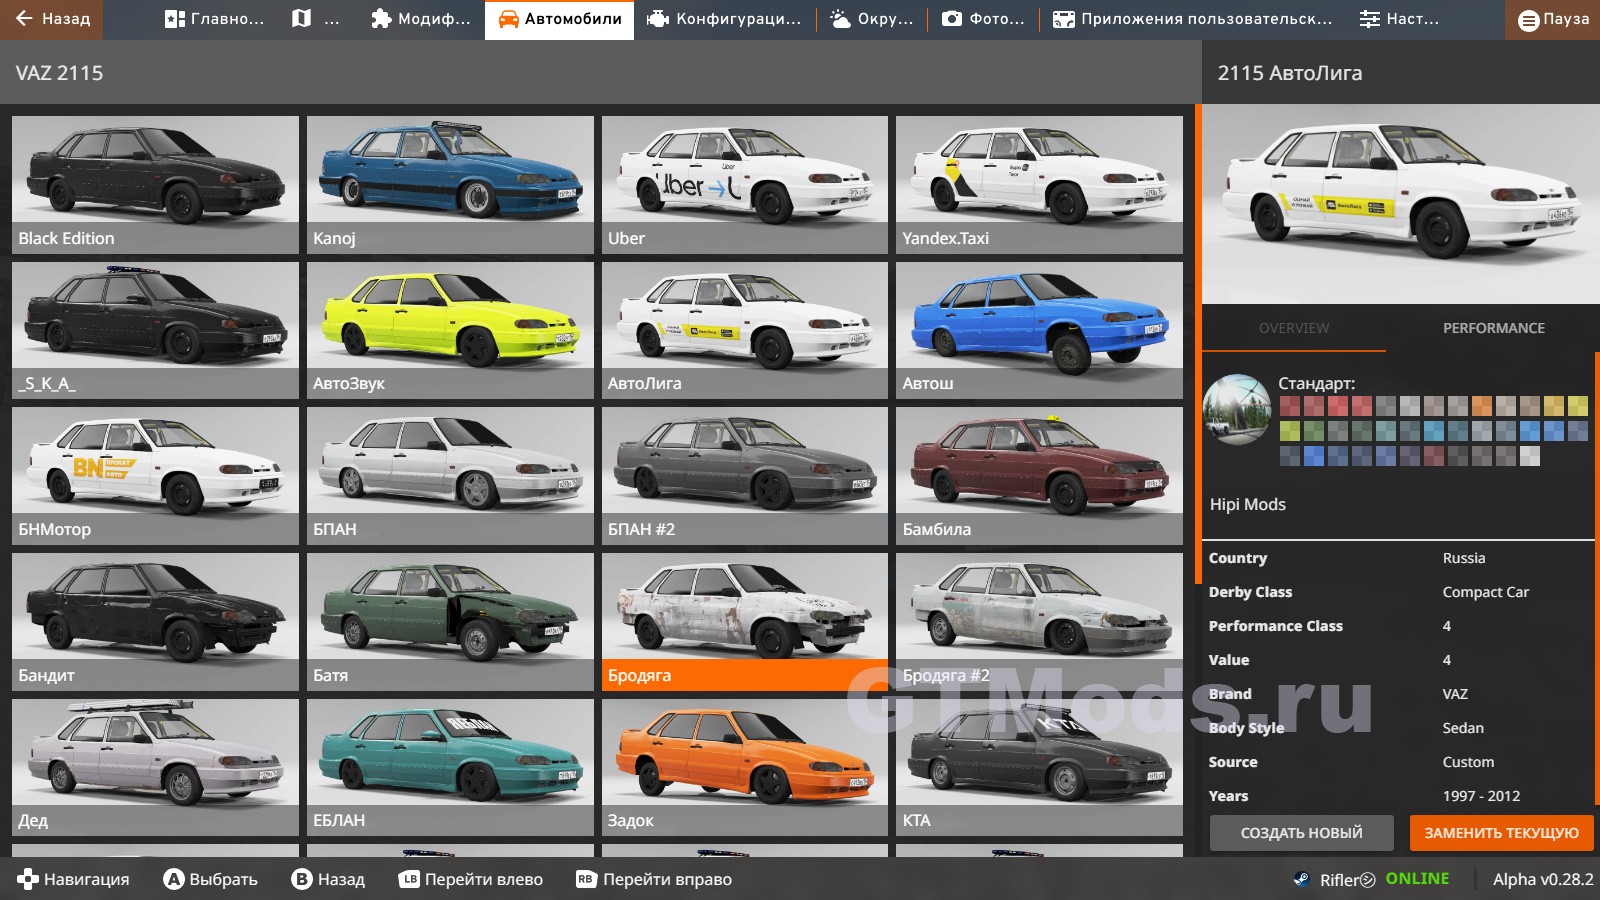Select the Автомобили vehicles tab
This screenshot has height=900, width=1600.
tap(559, 19)
